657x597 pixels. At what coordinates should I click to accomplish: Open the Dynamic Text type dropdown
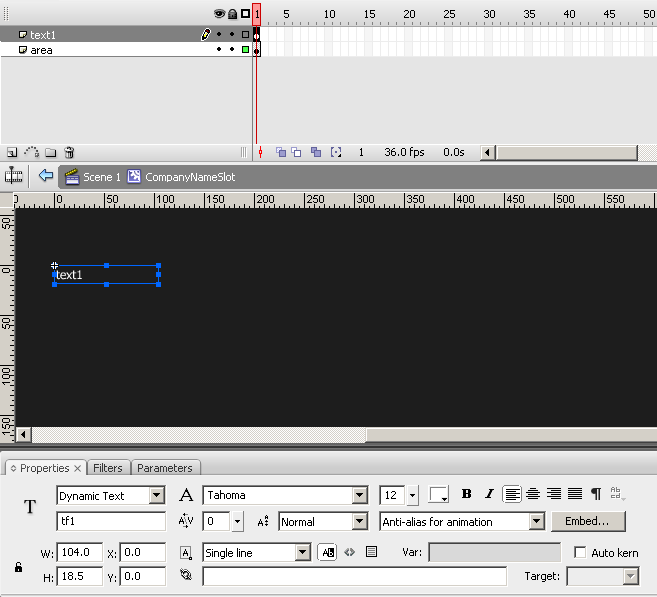coord(156,495)
